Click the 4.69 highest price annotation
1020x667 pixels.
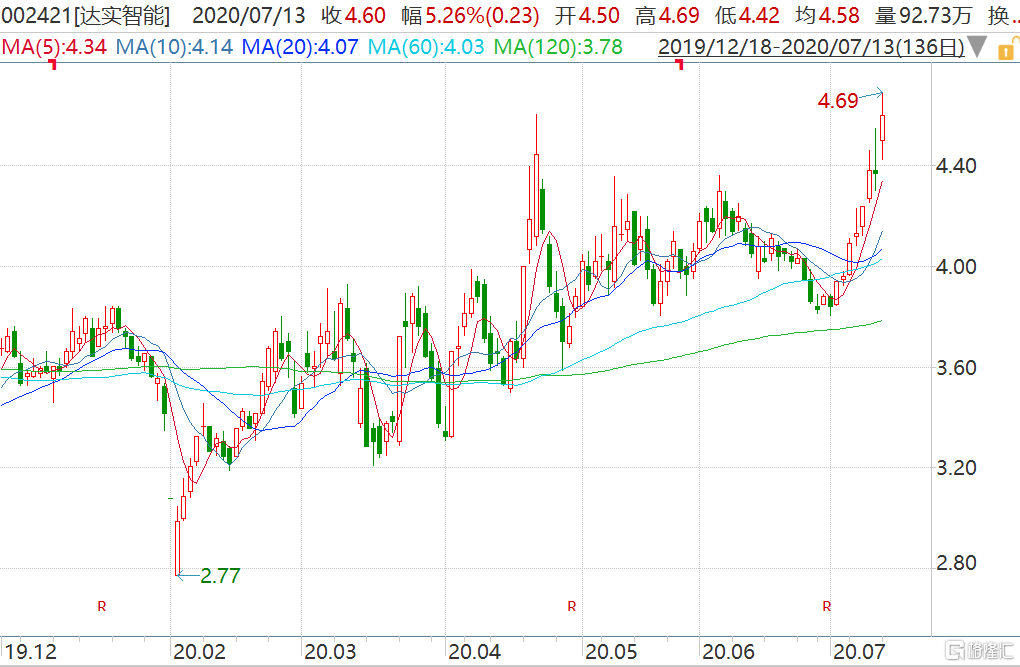(x=838, y=101)
